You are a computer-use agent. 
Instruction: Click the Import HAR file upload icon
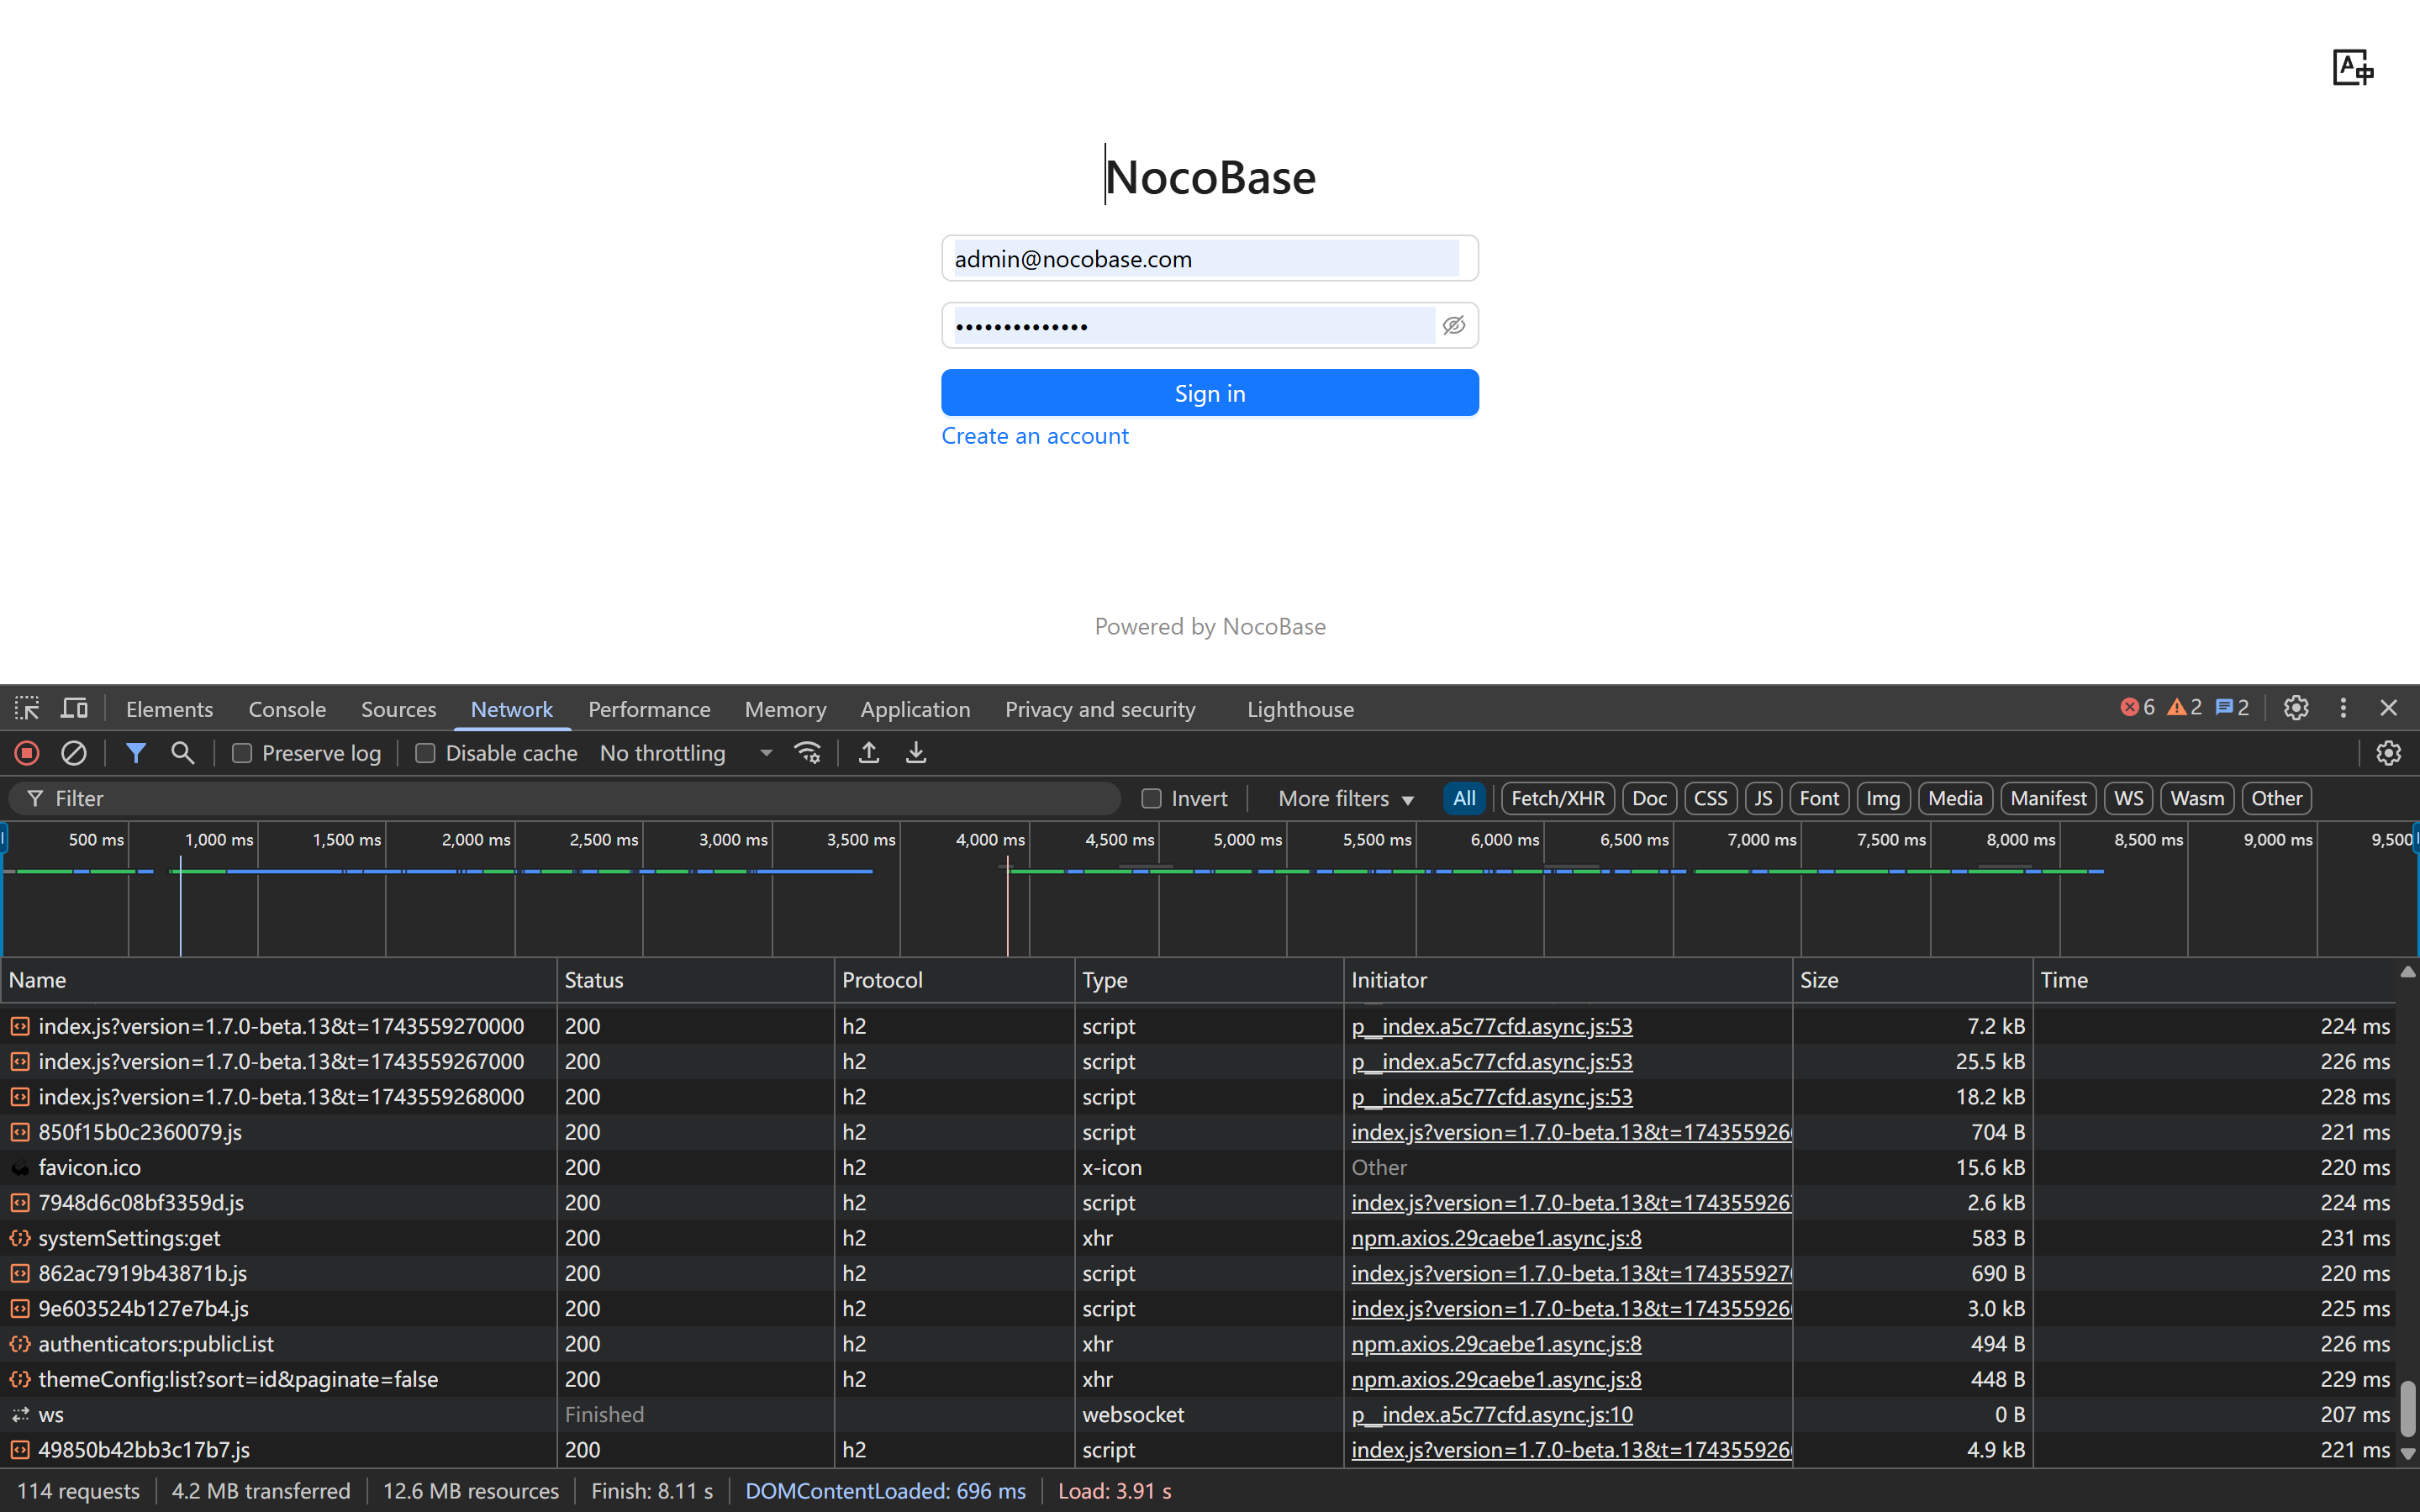869,753
